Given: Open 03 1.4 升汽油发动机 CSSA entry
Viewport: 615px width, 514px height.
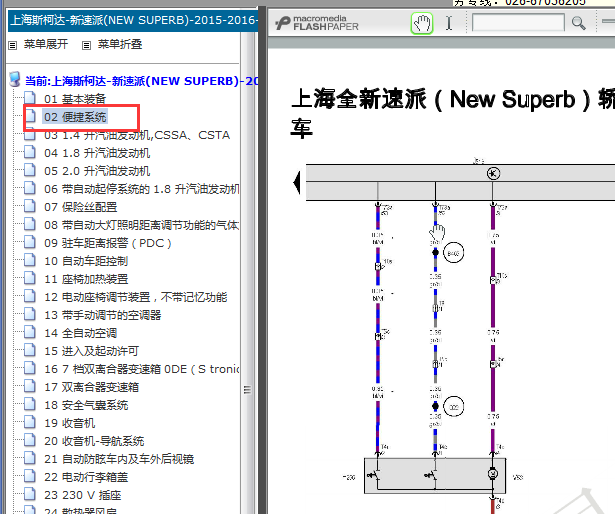Looking at the screenshot, I should [137, 135].
